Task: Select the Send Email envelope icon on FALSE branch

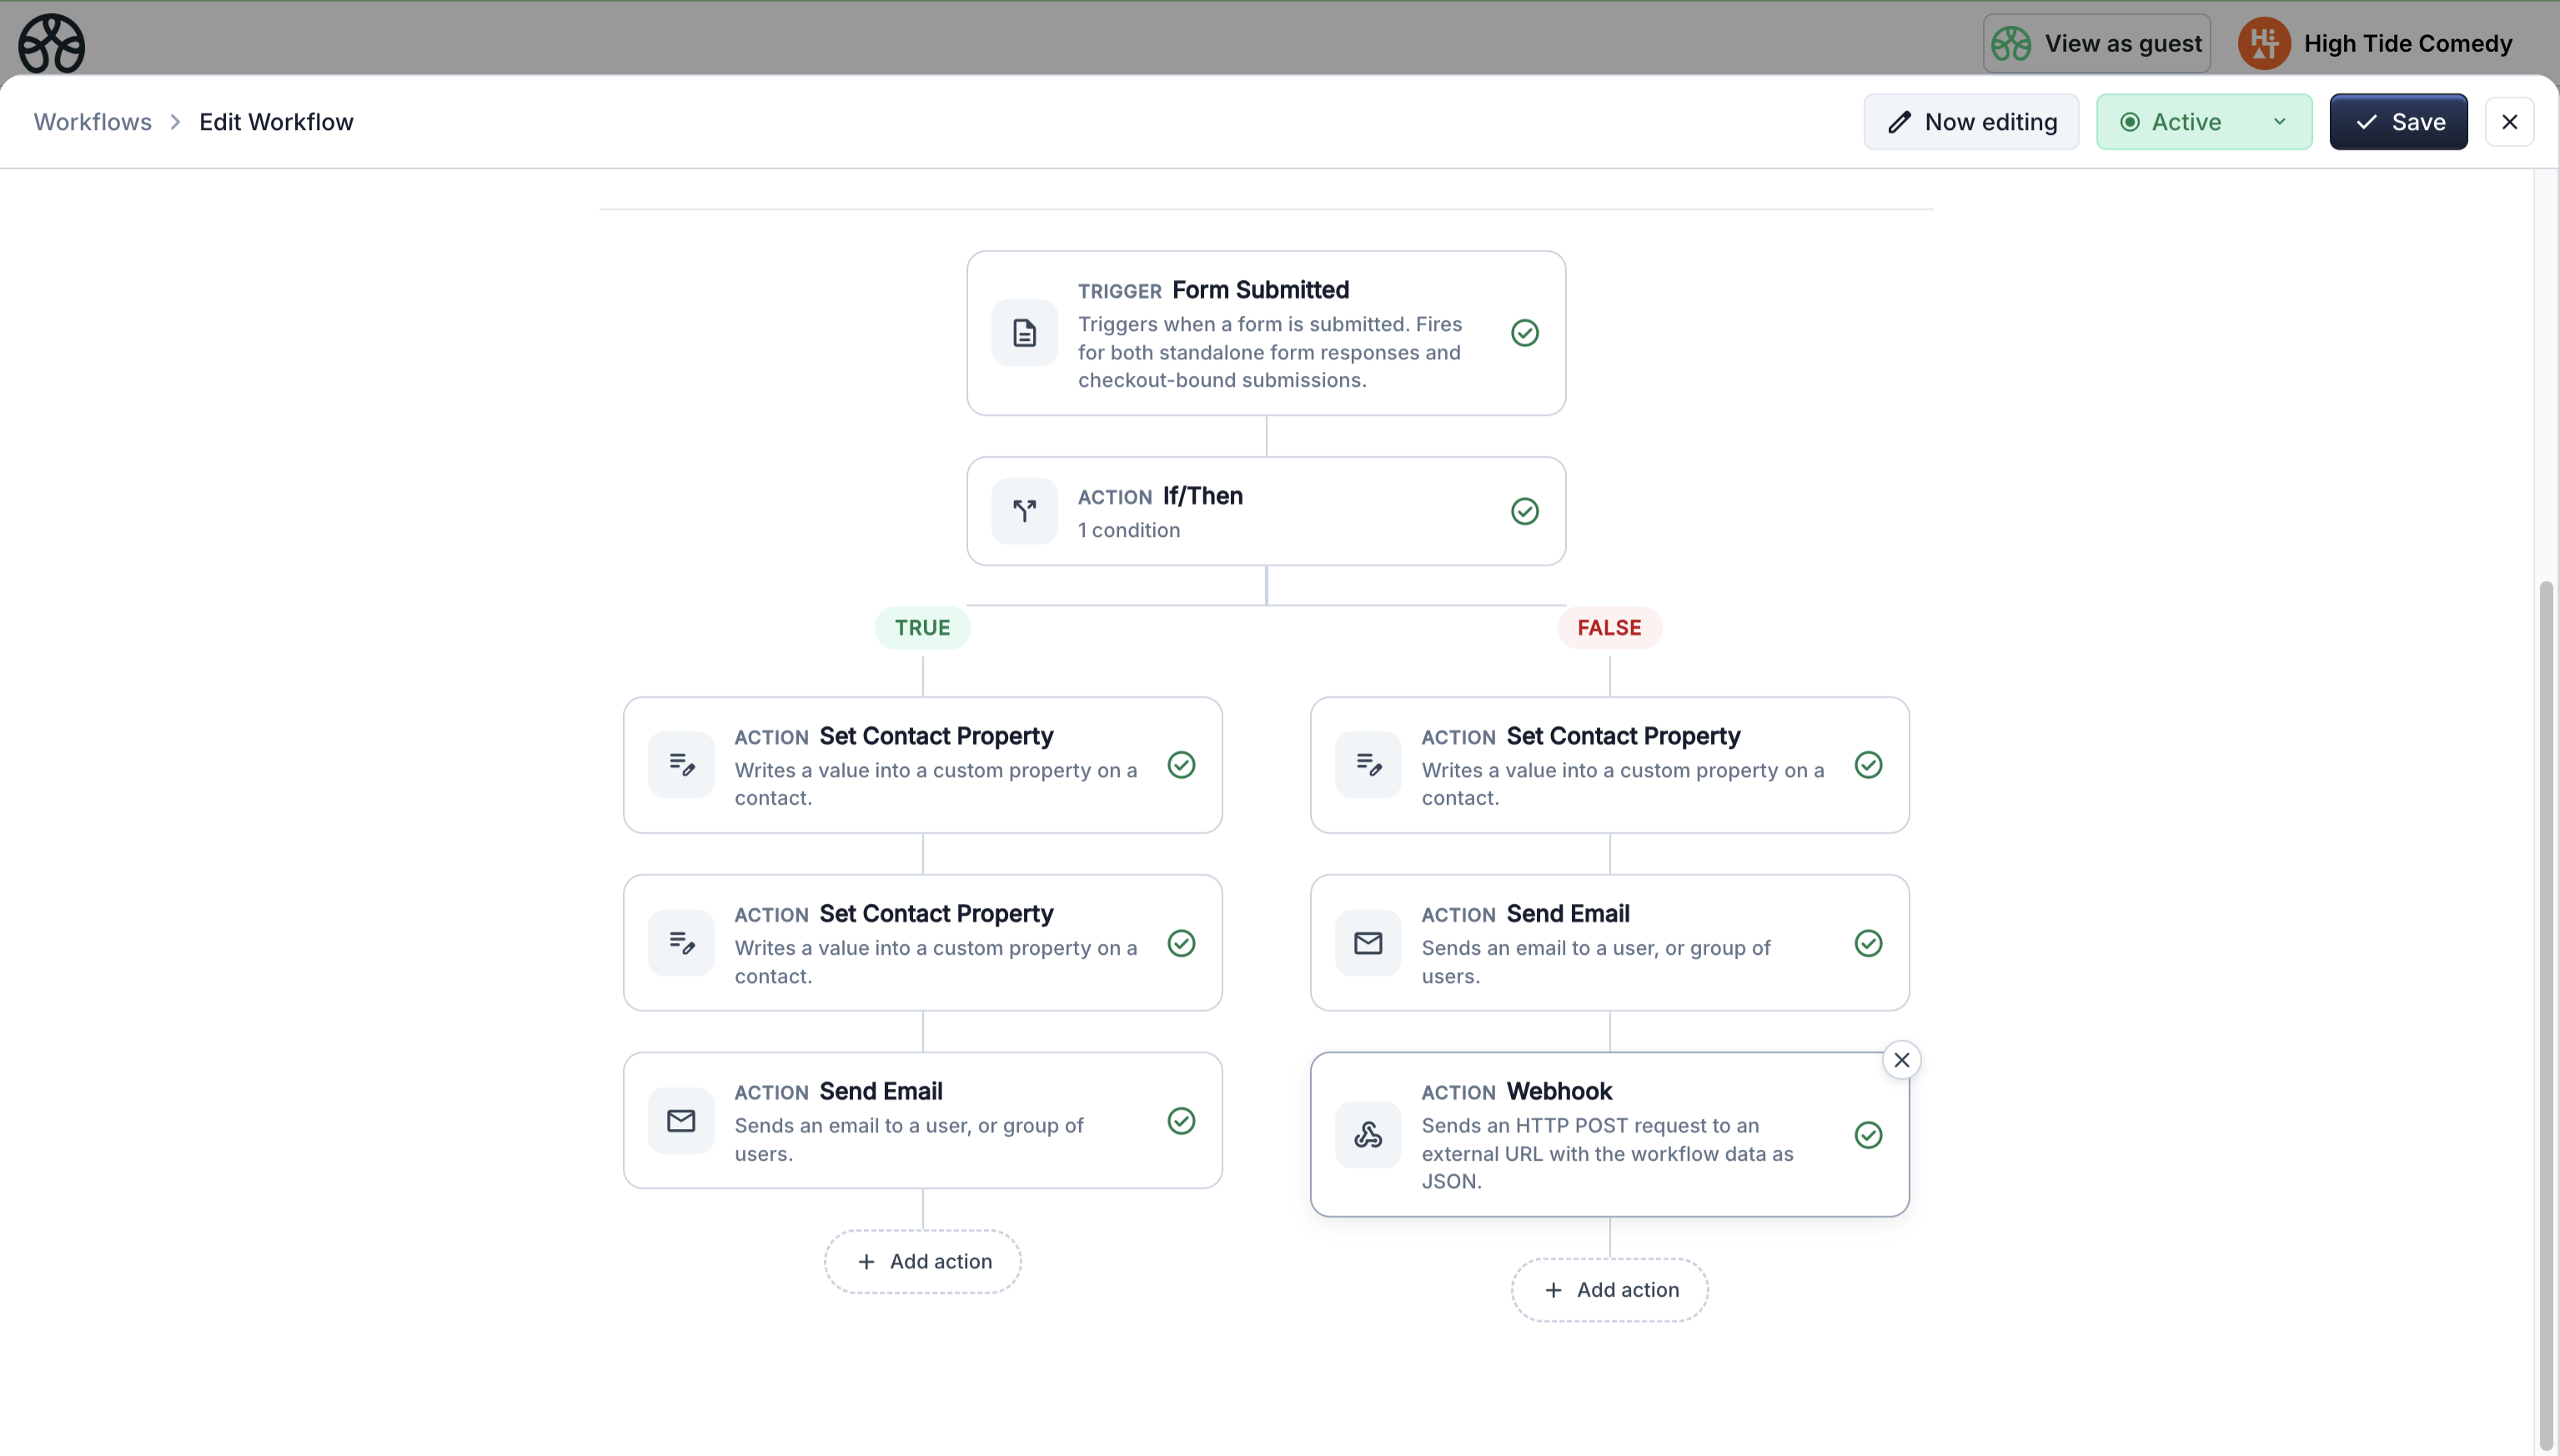Action: point(1367,942)
